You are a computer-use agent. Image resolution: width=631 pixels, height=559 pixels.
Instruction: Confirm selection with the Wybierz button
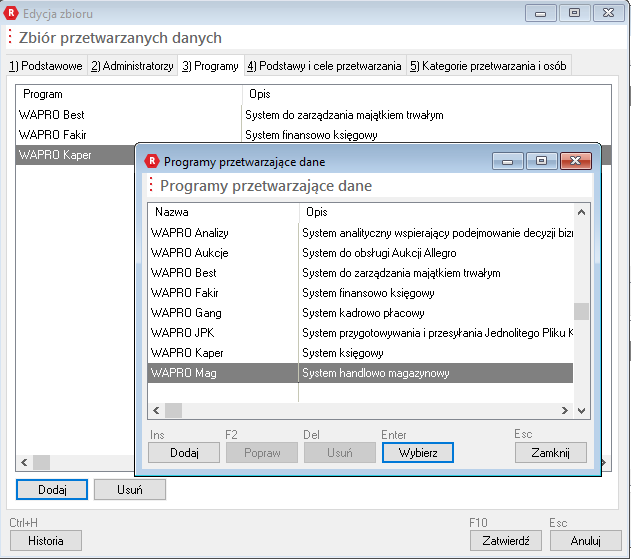coord(418,453)
